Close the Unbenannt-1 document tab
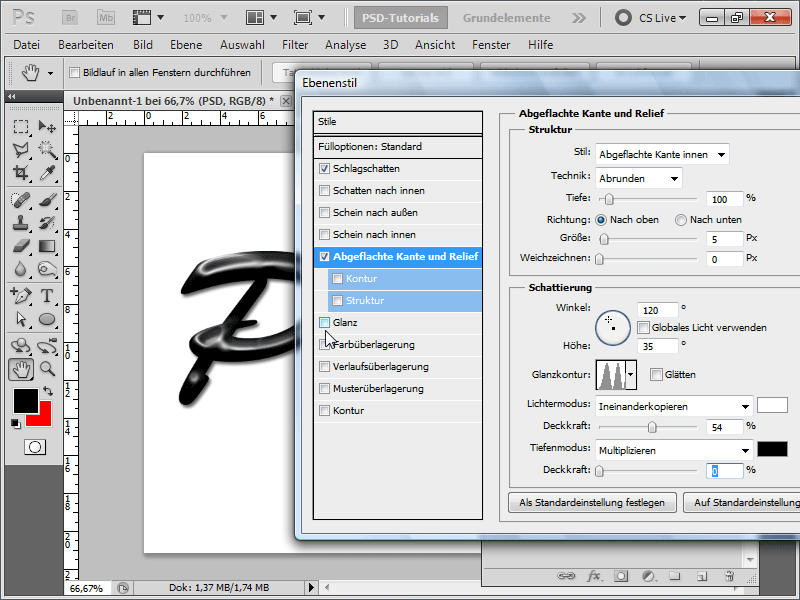This screenshot has width=800, height=600. click(x=286, y=101)
